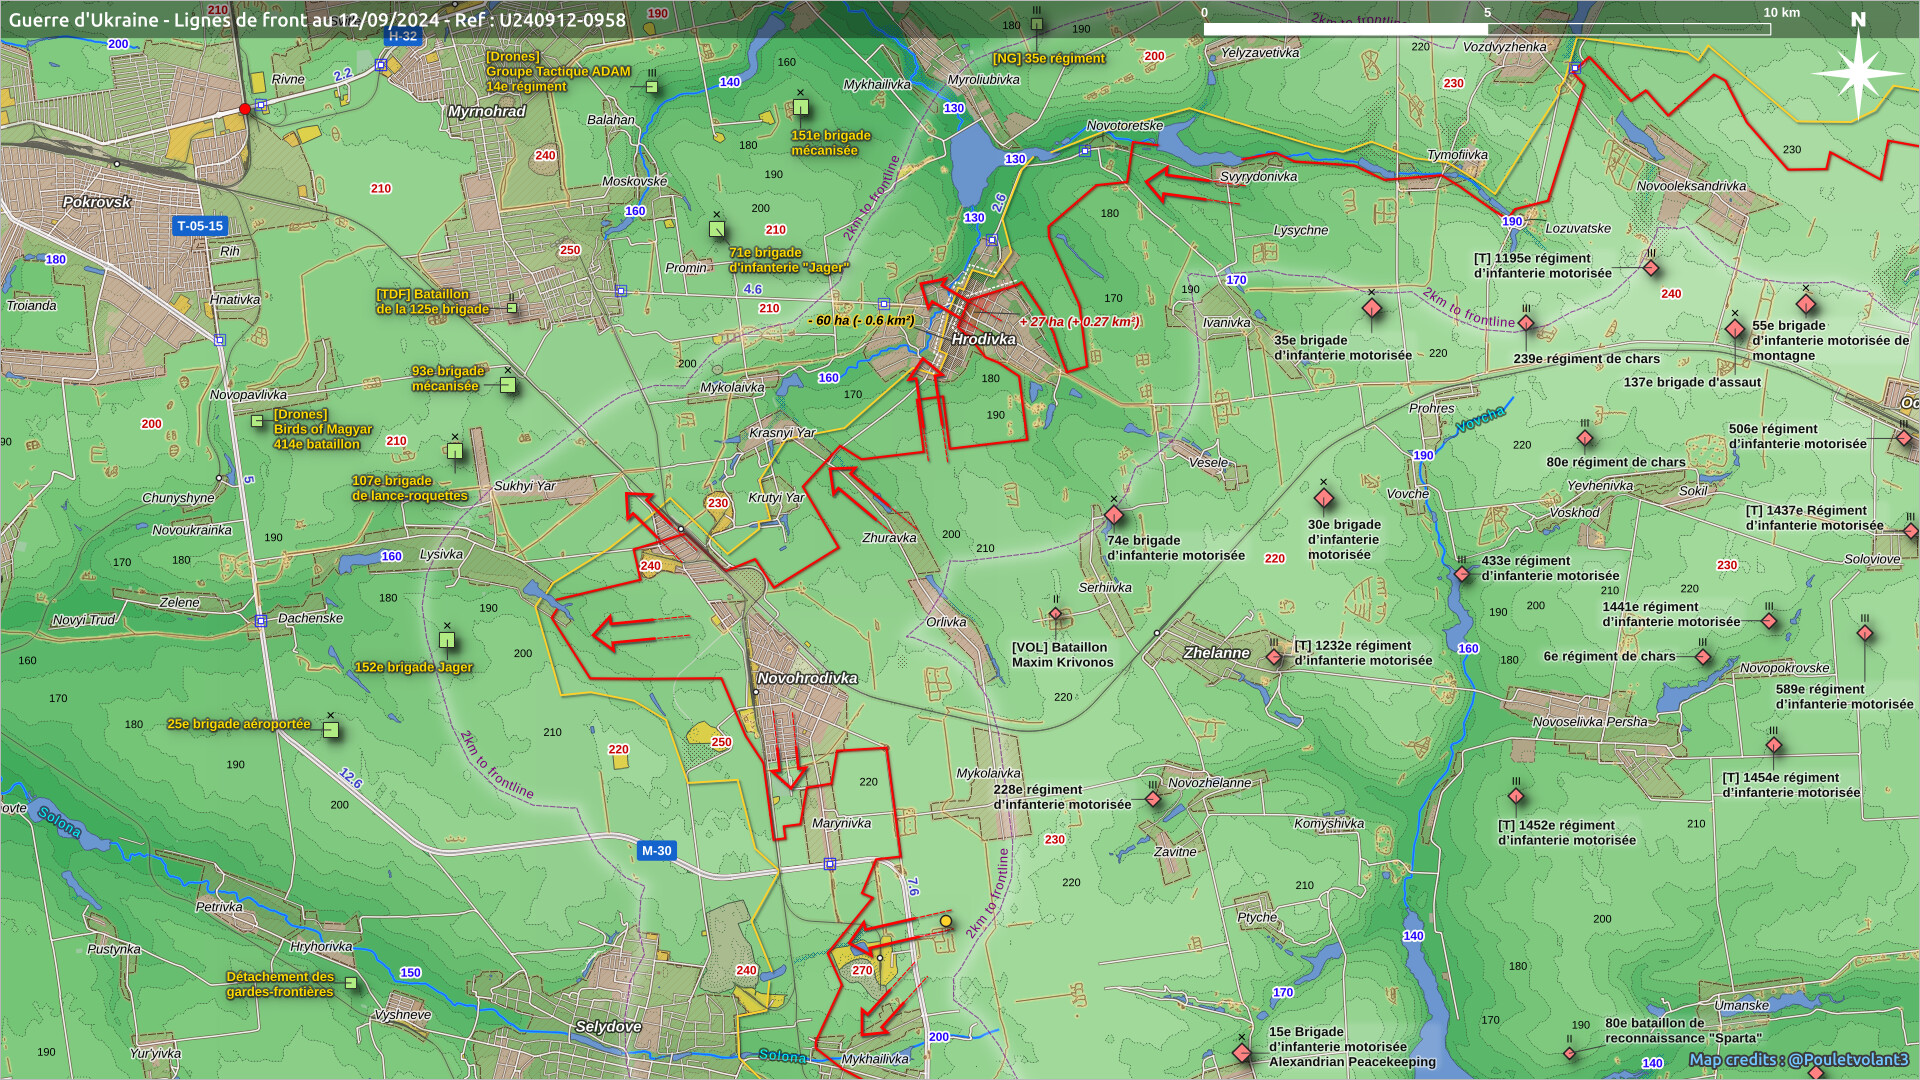Select the 30e brigade motorisée red diamond

coord(1324,498)
